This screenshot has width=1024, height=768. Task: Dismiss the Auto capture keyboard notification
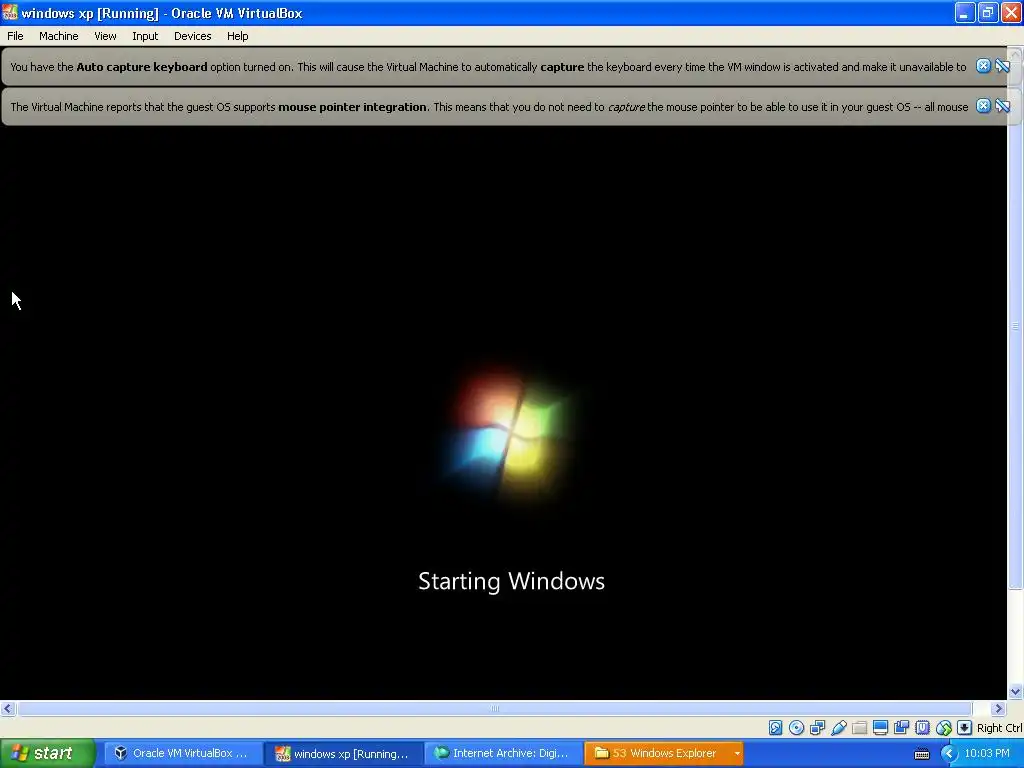click(x=983, y=66)
